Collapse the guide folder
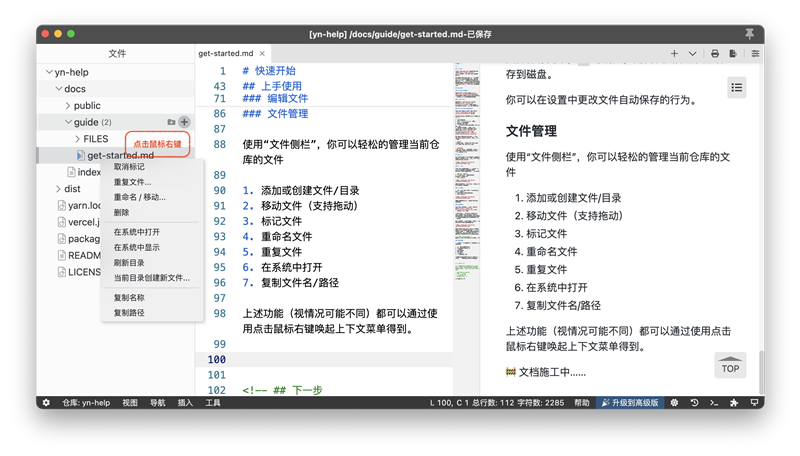This screenshot has width=800, height=456. coord(68,122)
